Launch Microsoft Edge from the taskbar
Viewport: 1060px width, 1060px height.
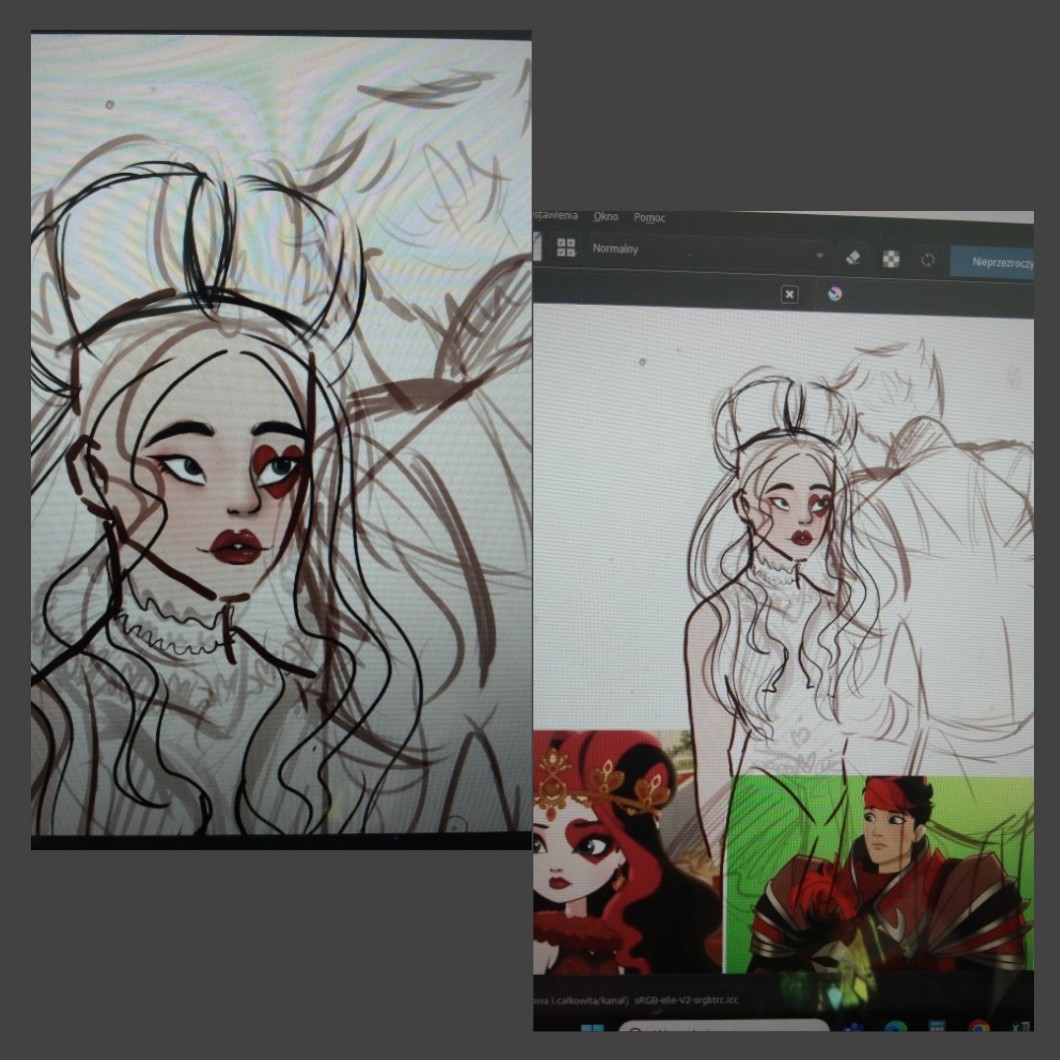tap(895, 1029)
